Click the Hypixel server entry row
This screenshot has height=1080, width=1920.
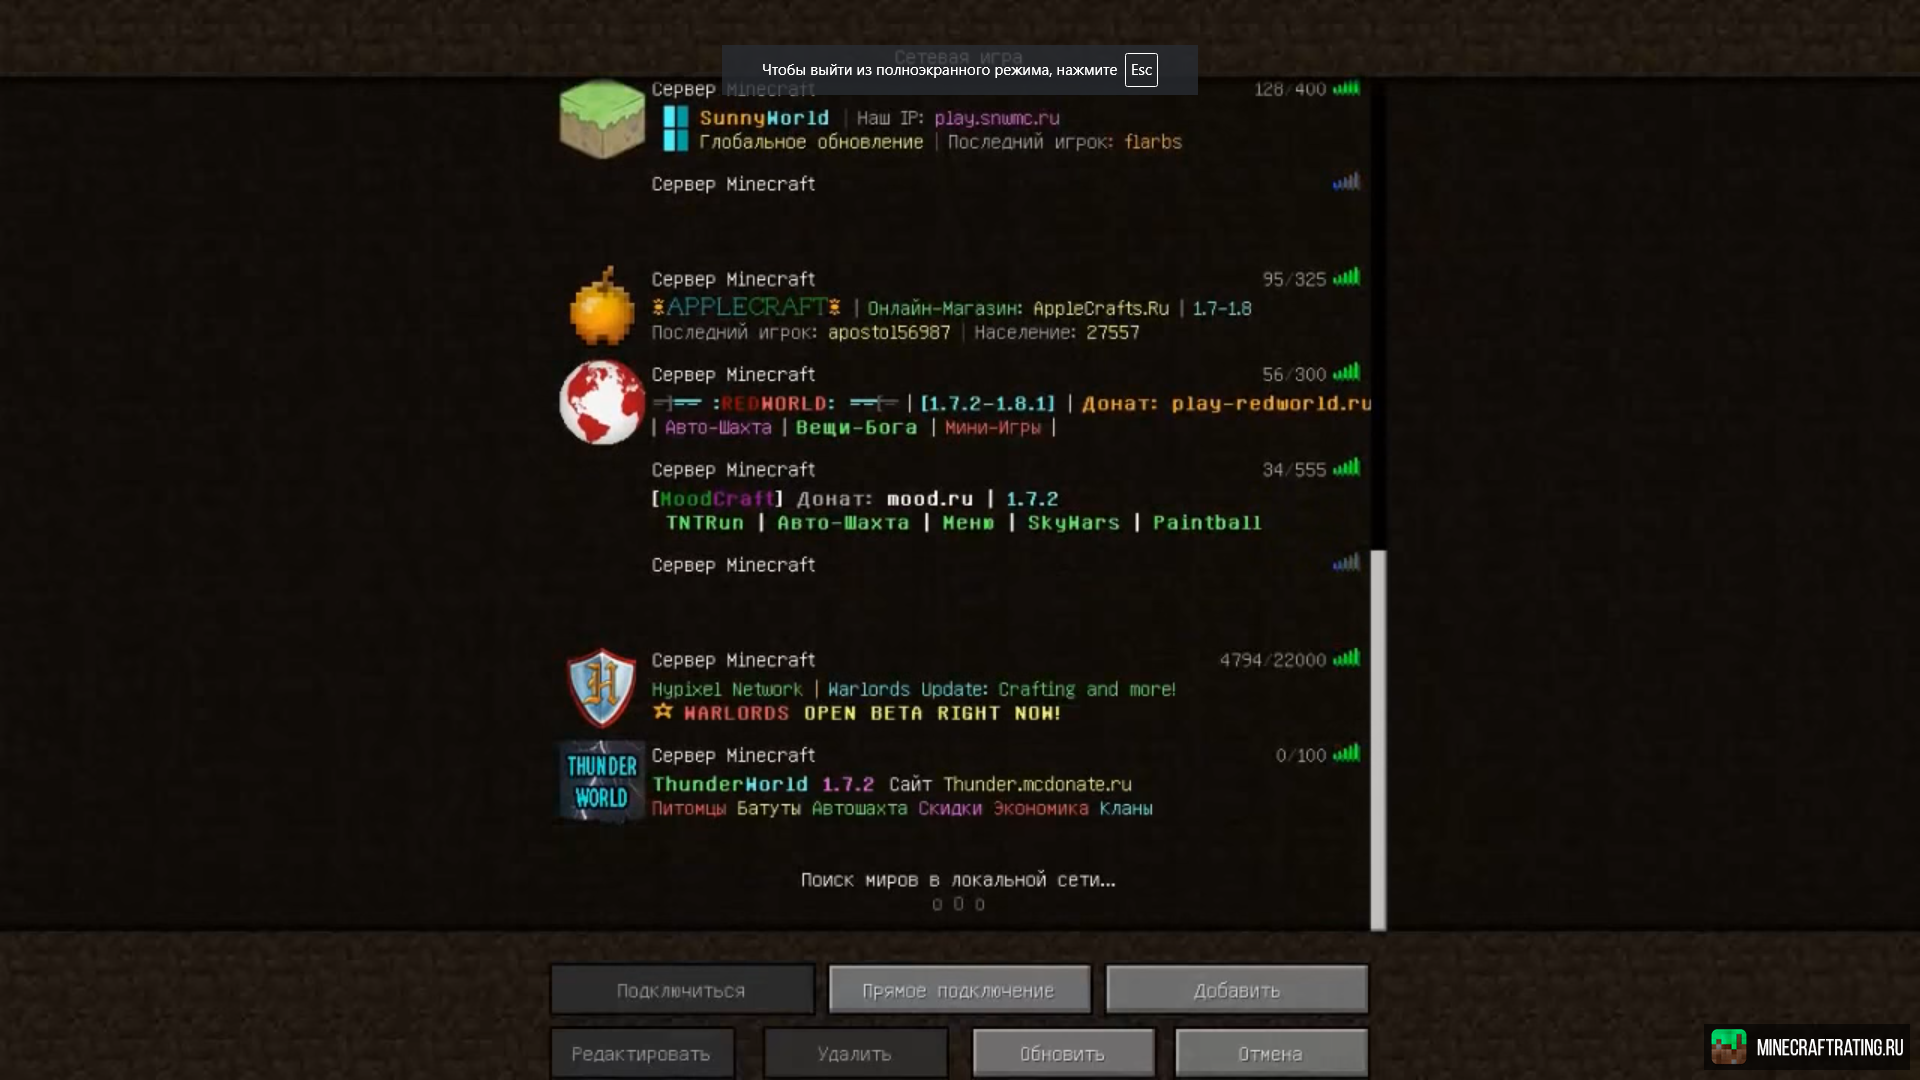pos(959,686)
